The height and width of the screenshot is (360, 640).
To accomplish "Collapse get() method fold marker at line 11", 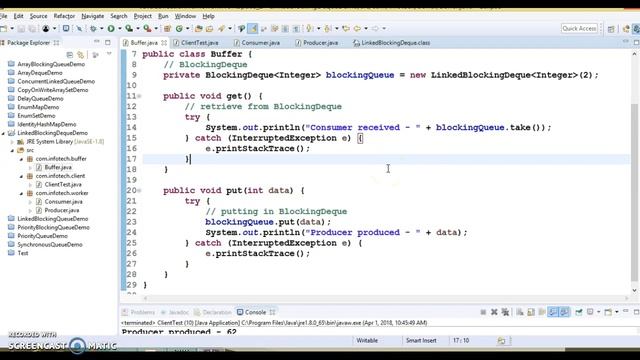I will [x=139, y=96].
